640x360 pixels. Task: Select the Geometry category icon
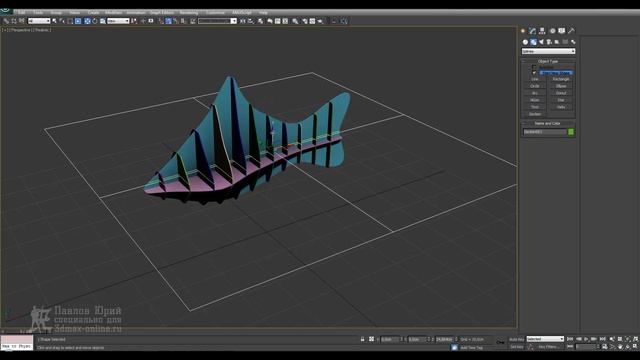(x=525, y=42)
